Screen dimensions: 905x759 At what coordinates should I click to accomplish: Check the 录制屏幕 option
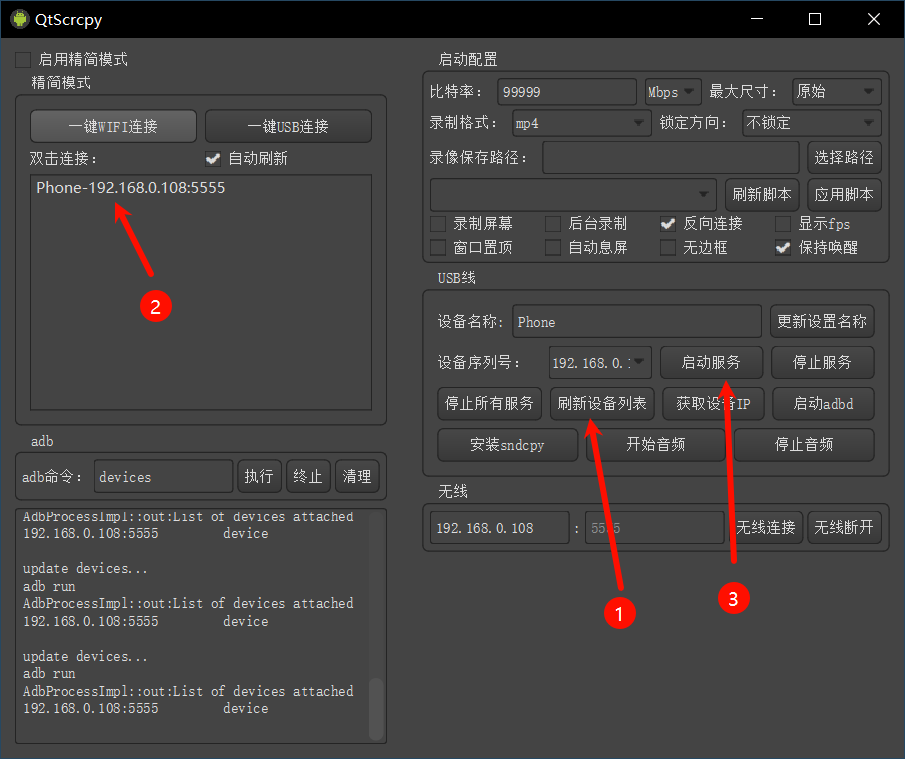pos(438,224)
